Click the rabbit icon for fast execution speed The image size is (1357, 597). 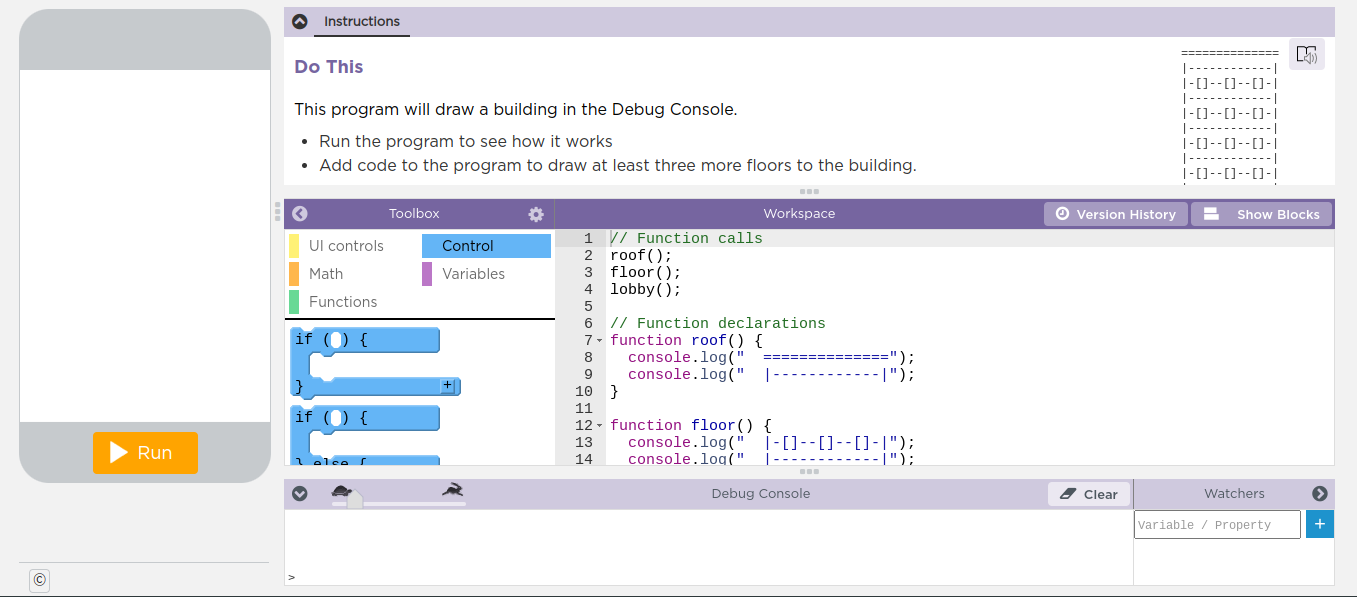pyautogui.click(x=452, y=491)
